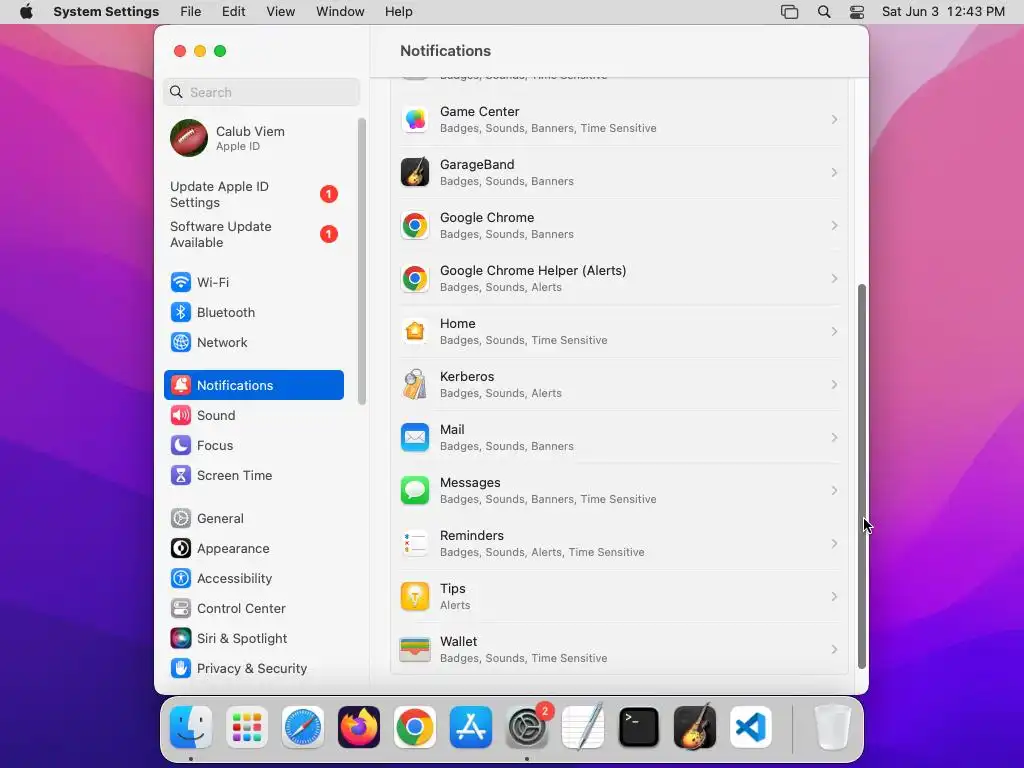Click the notifications list vertical scrollbar
The image size is (1024, 768).
[861, 476]
